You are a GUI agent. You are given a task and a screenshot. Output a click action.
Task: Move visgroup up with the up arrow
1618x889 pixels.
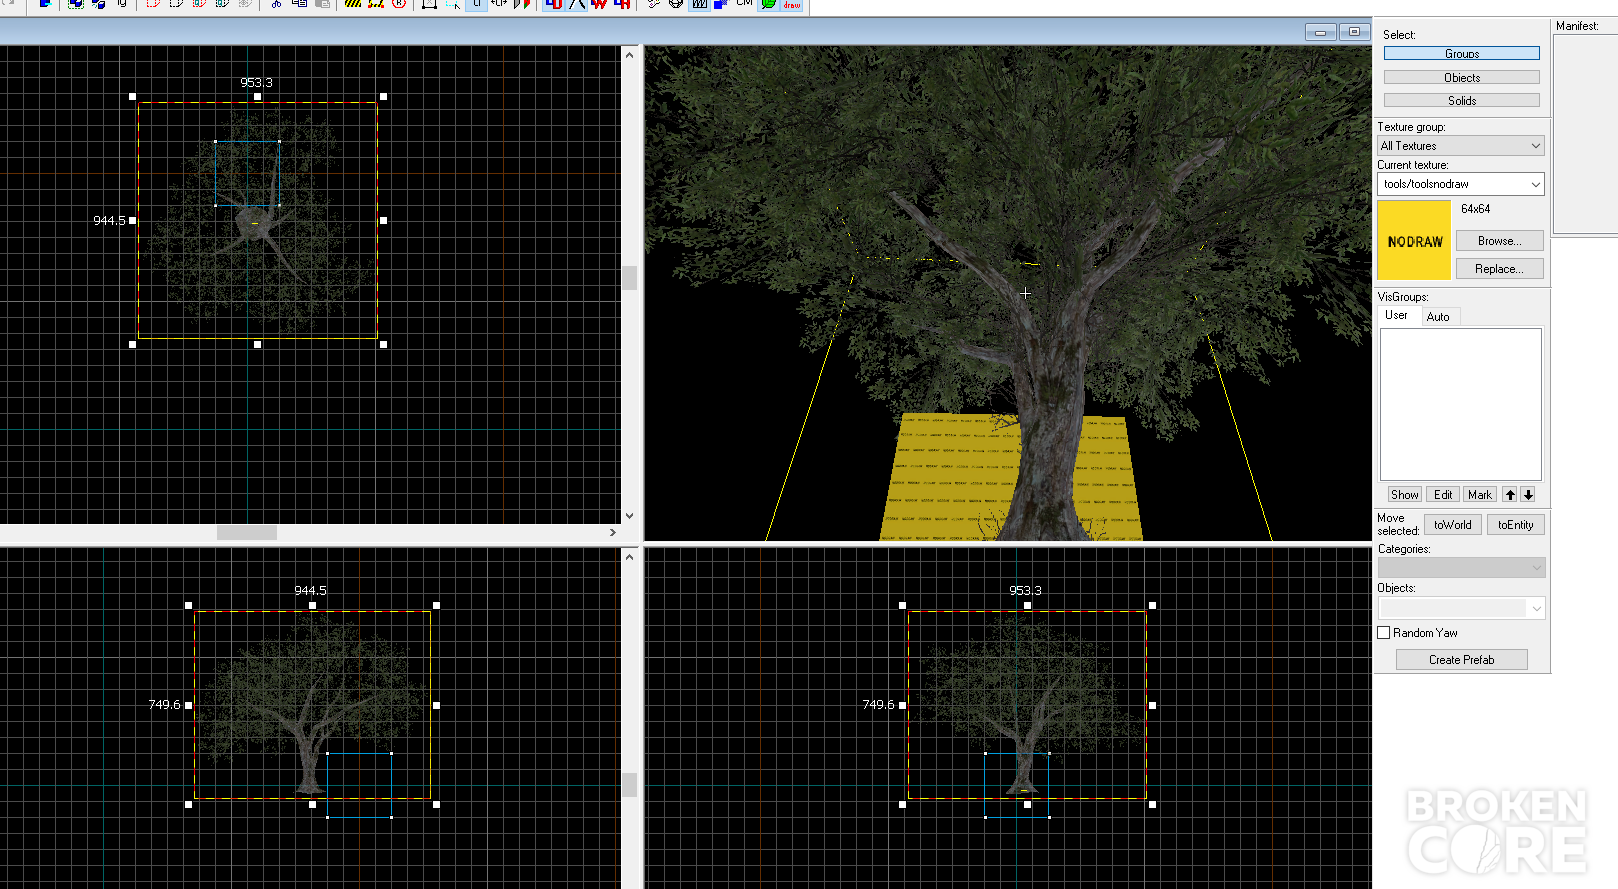tap(1510, 495)
